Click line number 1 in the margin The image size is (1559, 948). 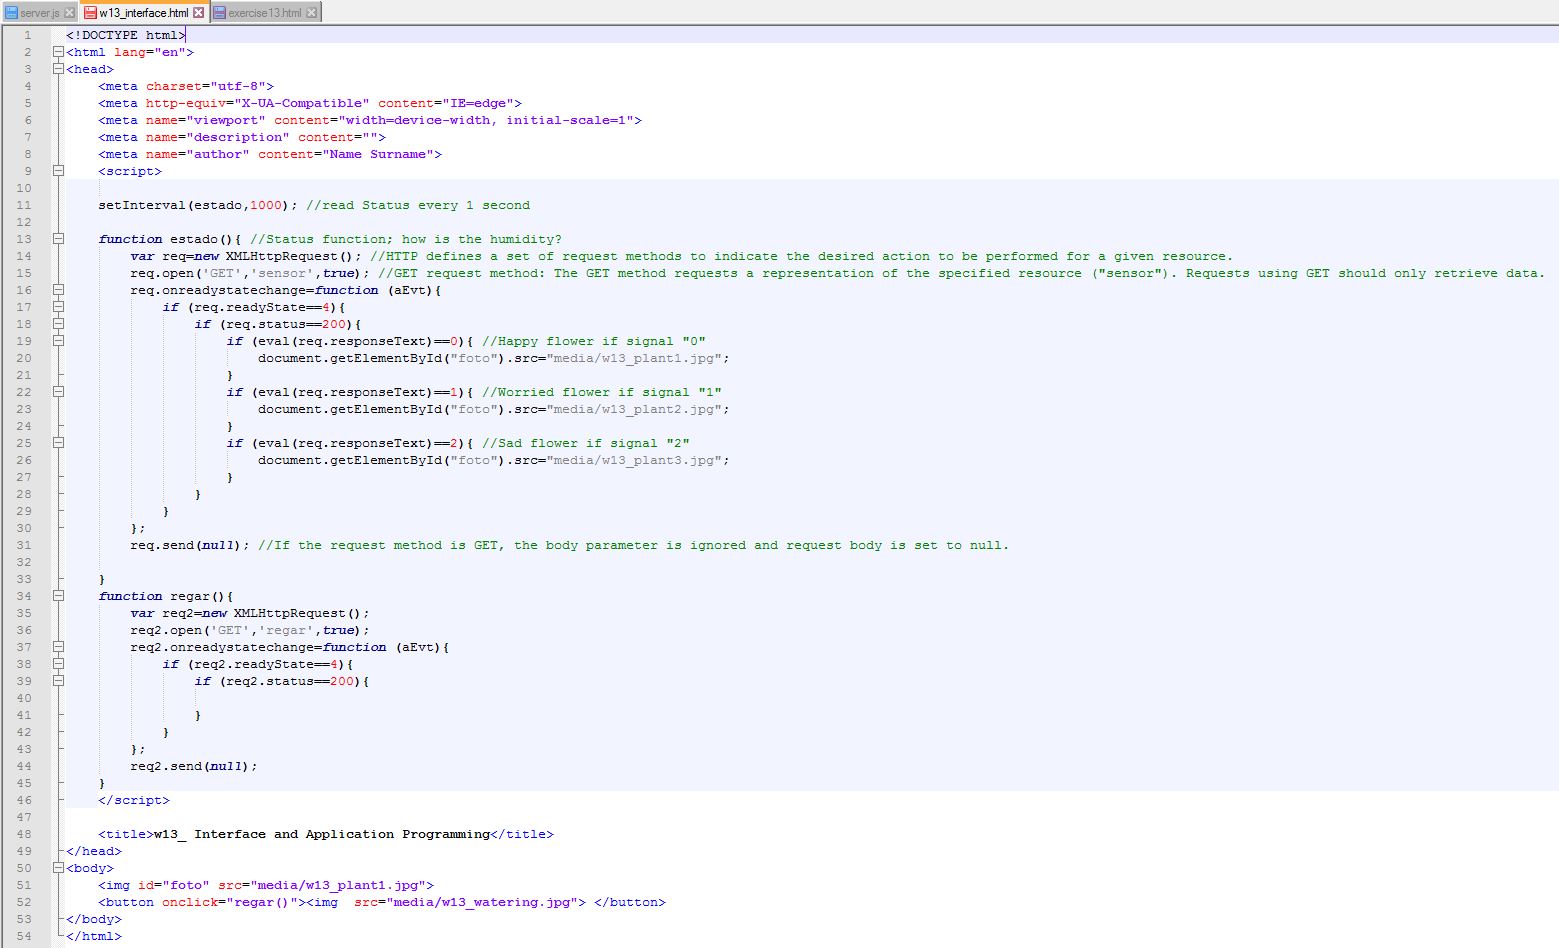[x=28, y=35]
